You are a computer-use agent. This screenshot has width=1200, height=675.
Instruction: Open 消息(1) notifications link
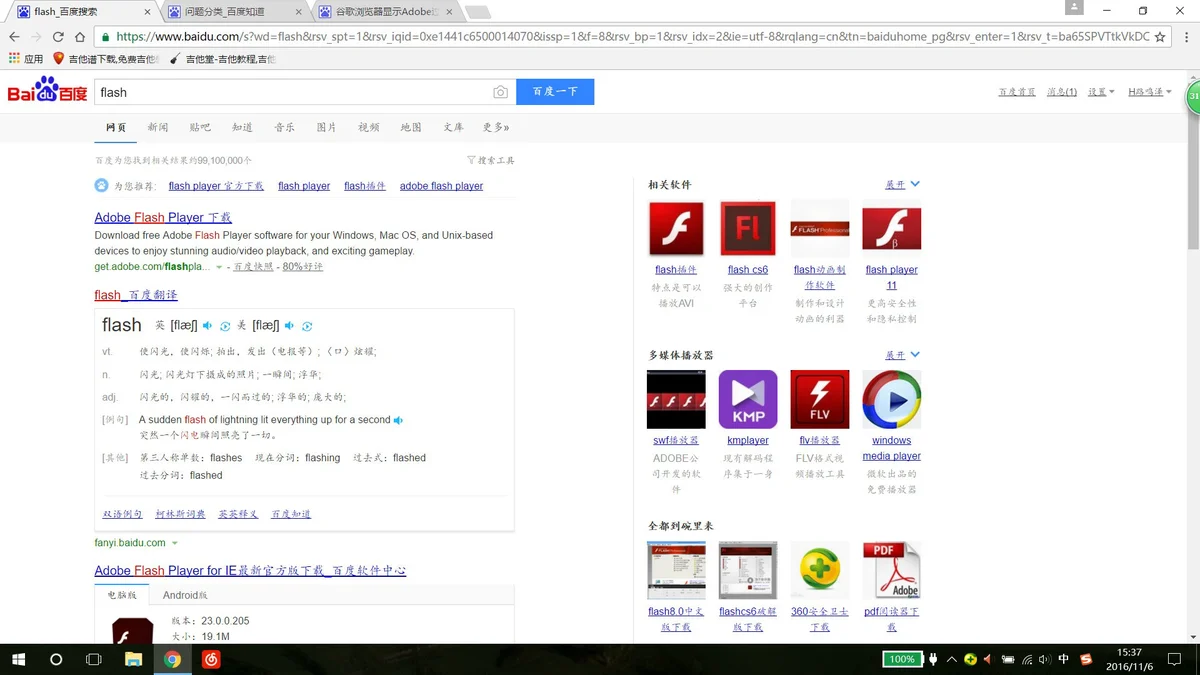pyautogui.click(x=1062, y=92)
